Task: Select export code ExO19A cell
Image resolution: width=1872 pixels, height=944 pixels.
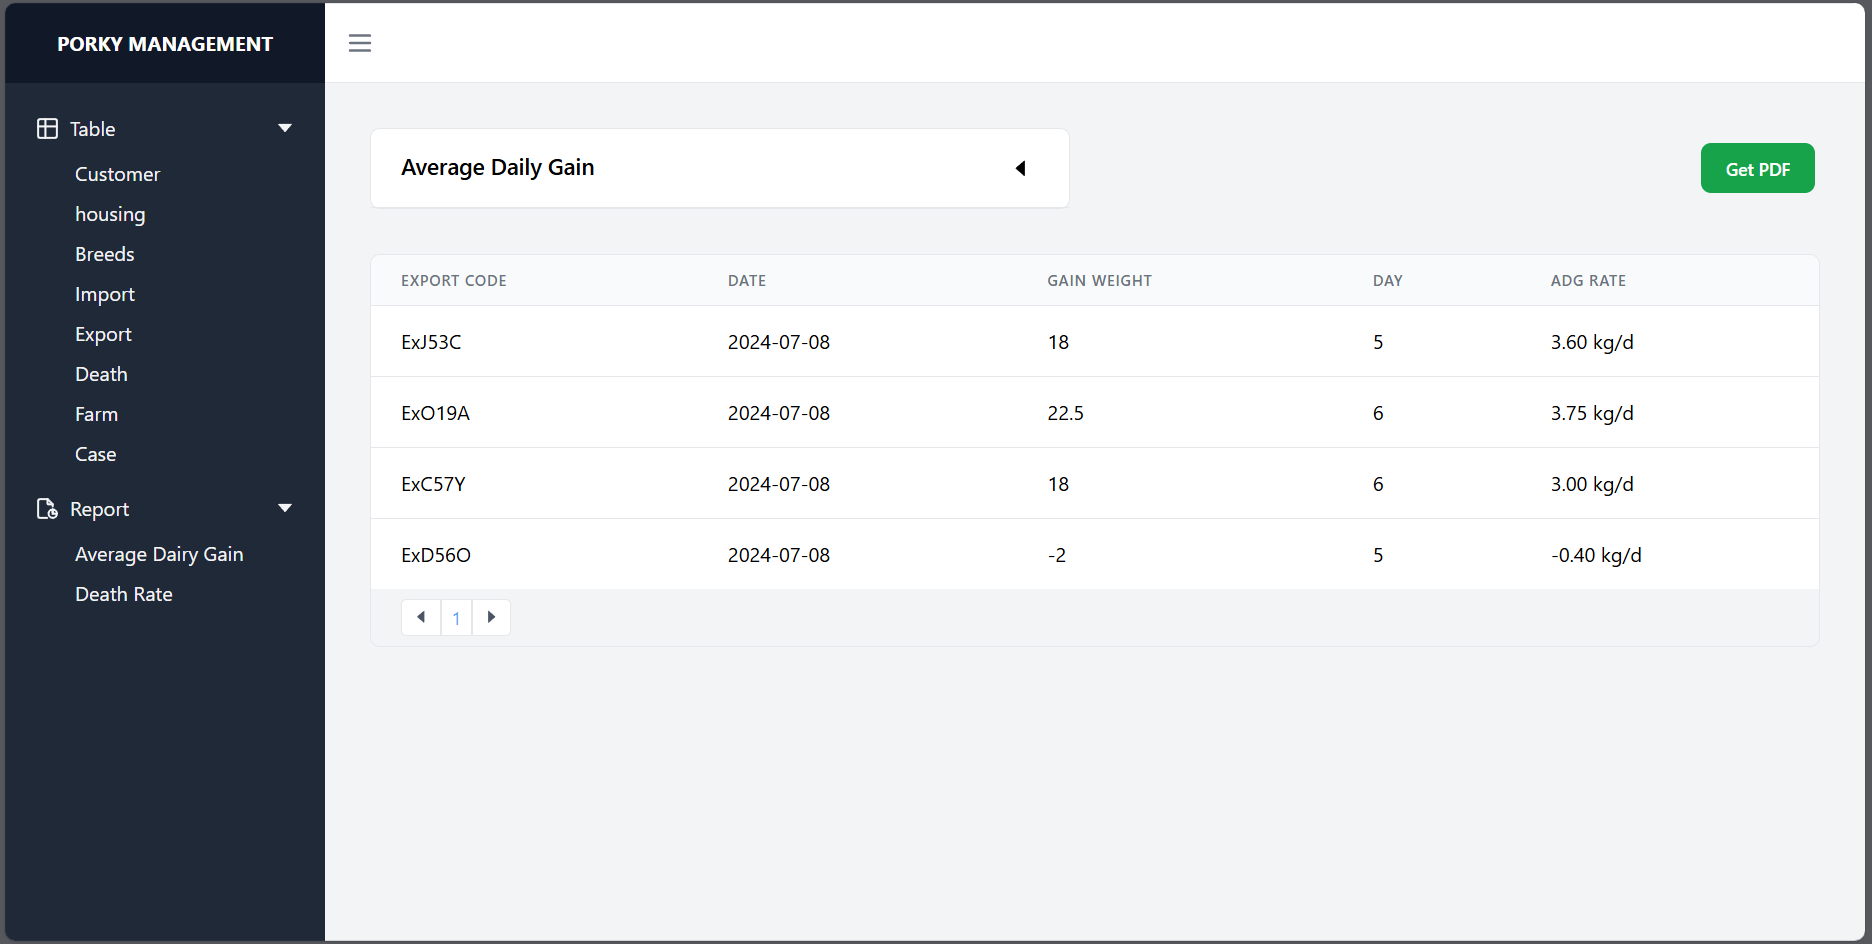Action: (x=435, y=413)
